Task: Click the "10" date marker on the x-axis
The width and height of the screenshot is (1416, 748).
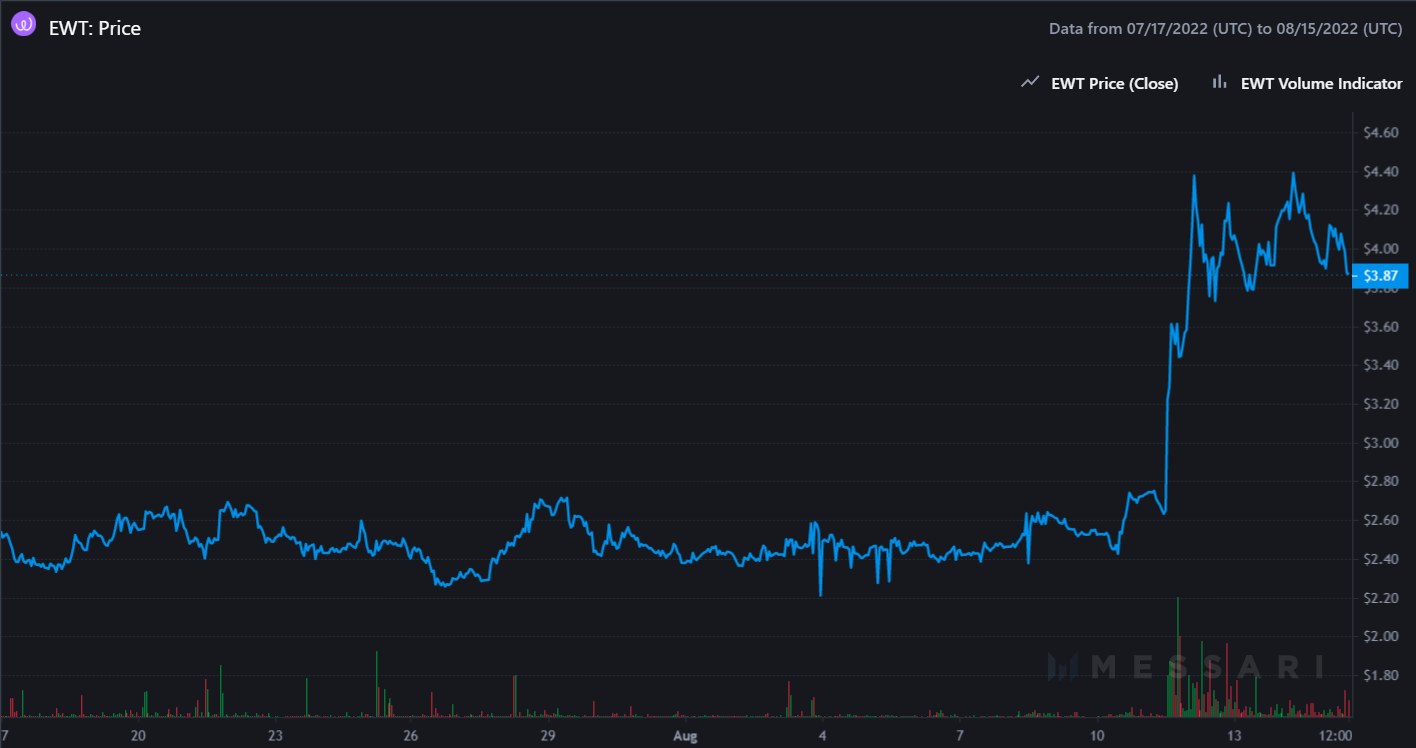Action: (1097, 736)
